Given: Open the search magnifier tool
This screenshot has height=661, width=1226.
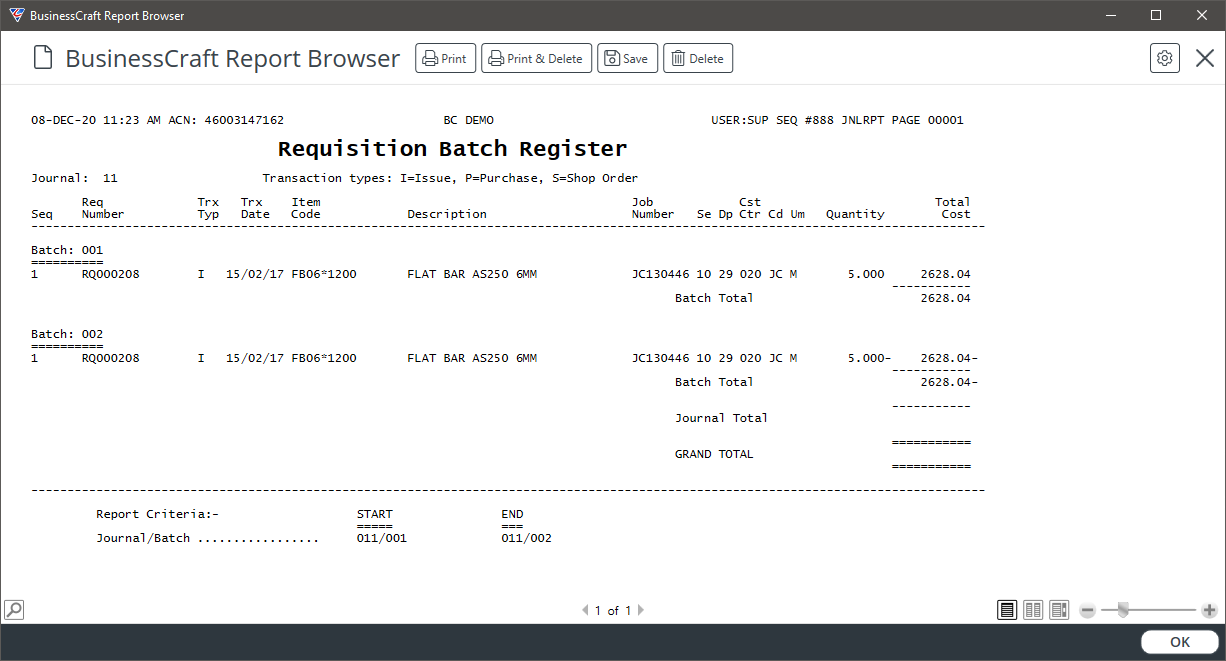Looking at the screenshot, I should pos(14,609).
